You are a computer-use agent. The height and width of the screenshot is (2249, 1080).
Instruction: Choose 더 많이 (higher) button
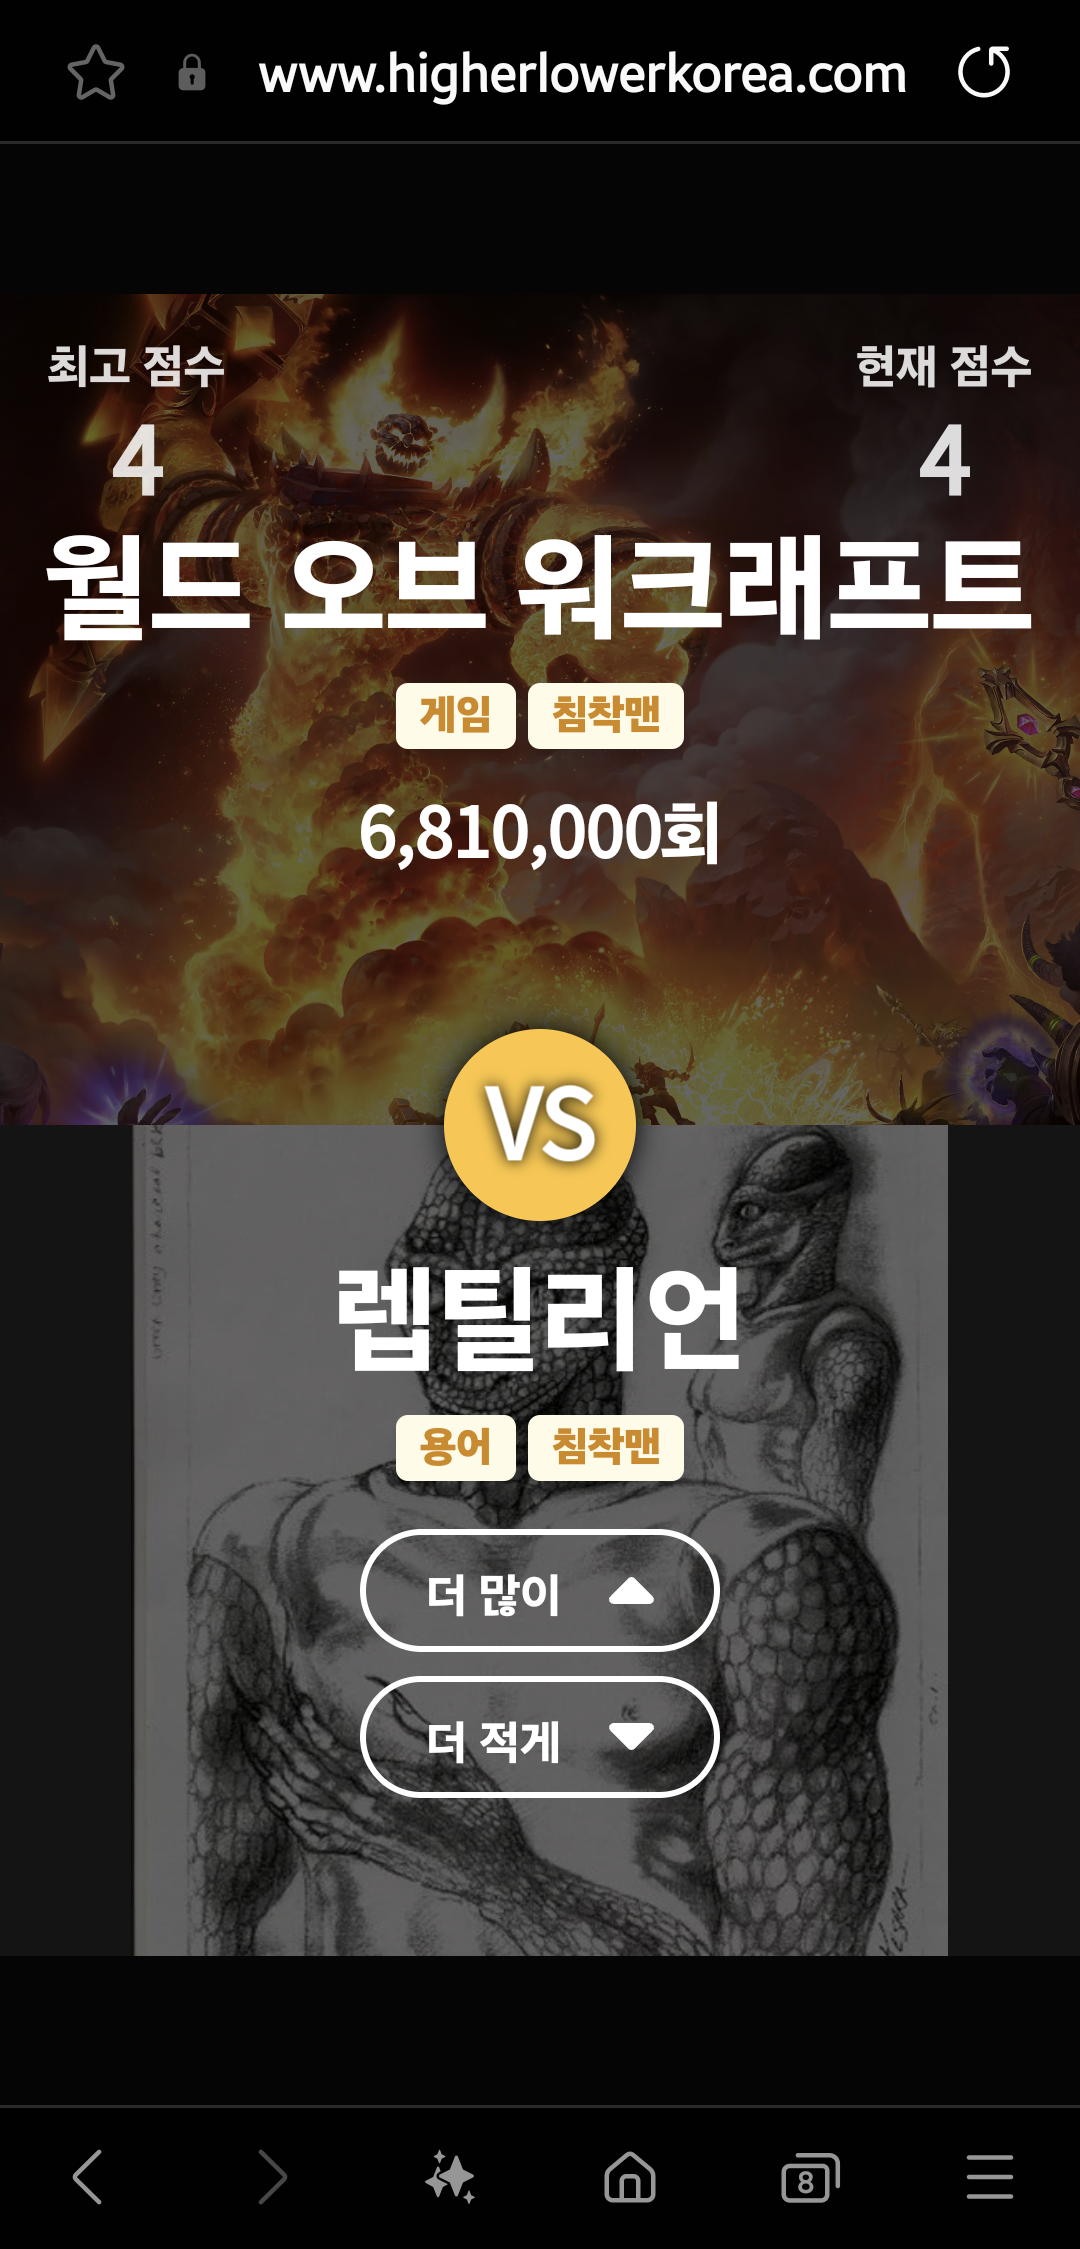[x=540, y=1590]
